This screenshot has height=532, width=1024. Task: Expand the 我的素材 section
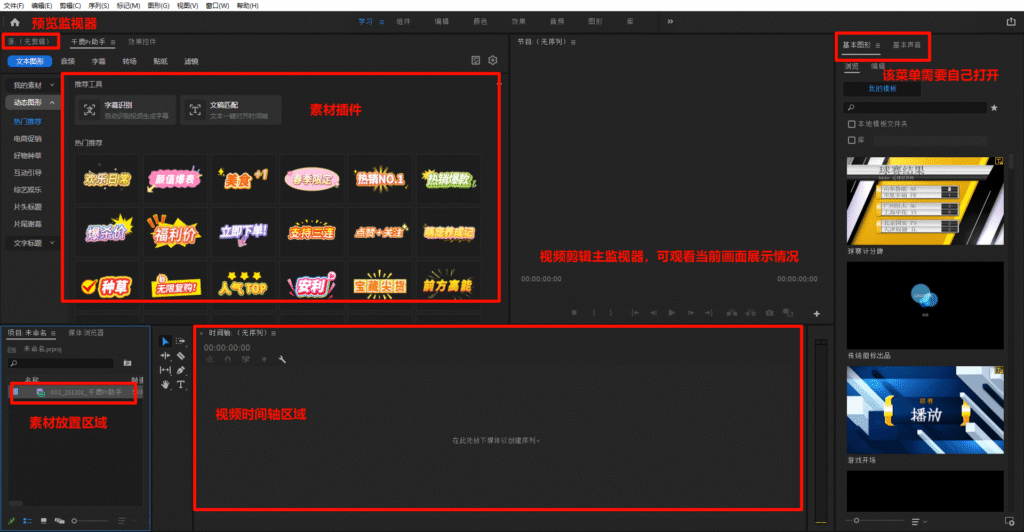[29, 86]
